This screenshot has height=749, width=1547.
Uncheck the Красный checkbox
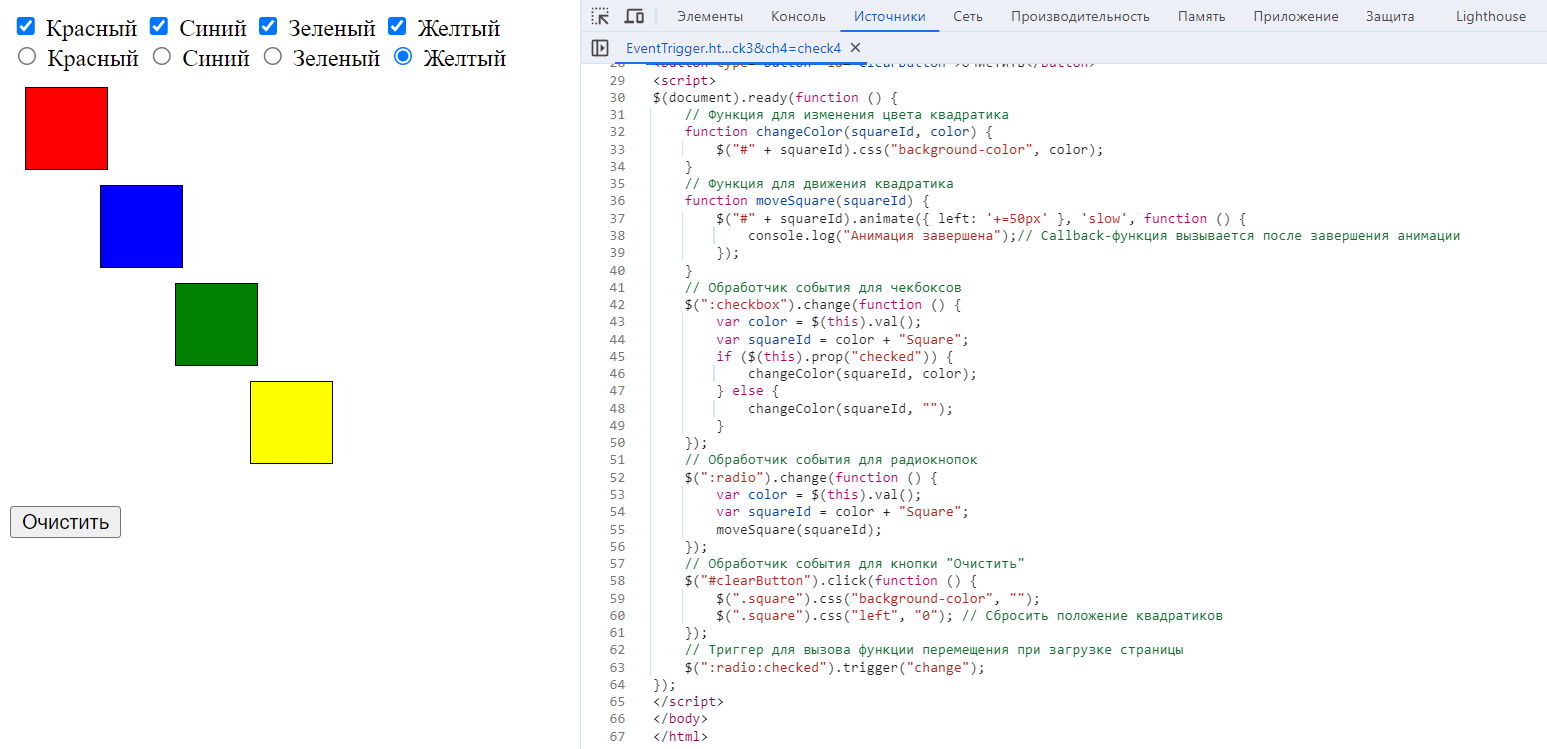click(x=26, y=27)
